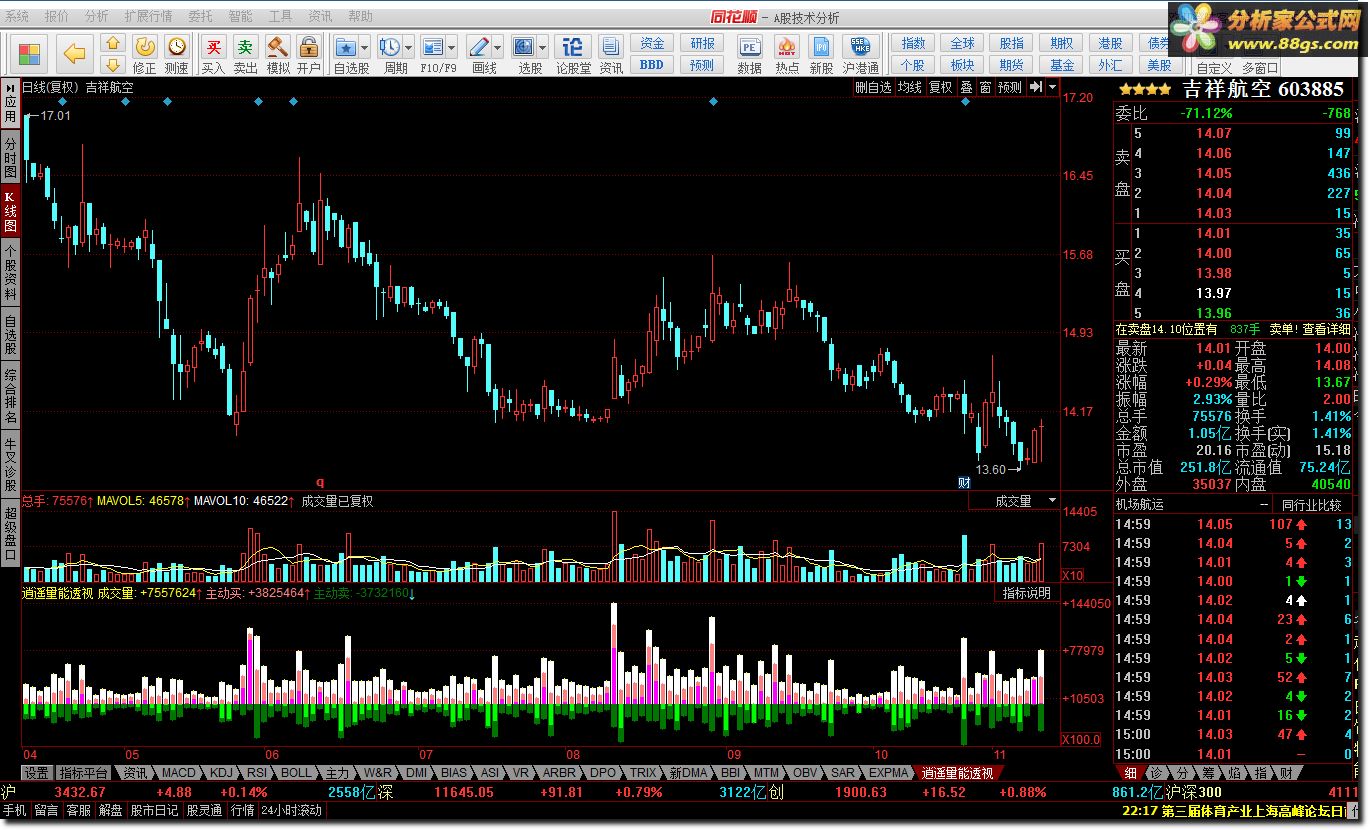This screenshot has width=1370, height=830.
Task: Click the 查看详细 link in order book
Action: pyautogui.click(x=1326, y=329)
